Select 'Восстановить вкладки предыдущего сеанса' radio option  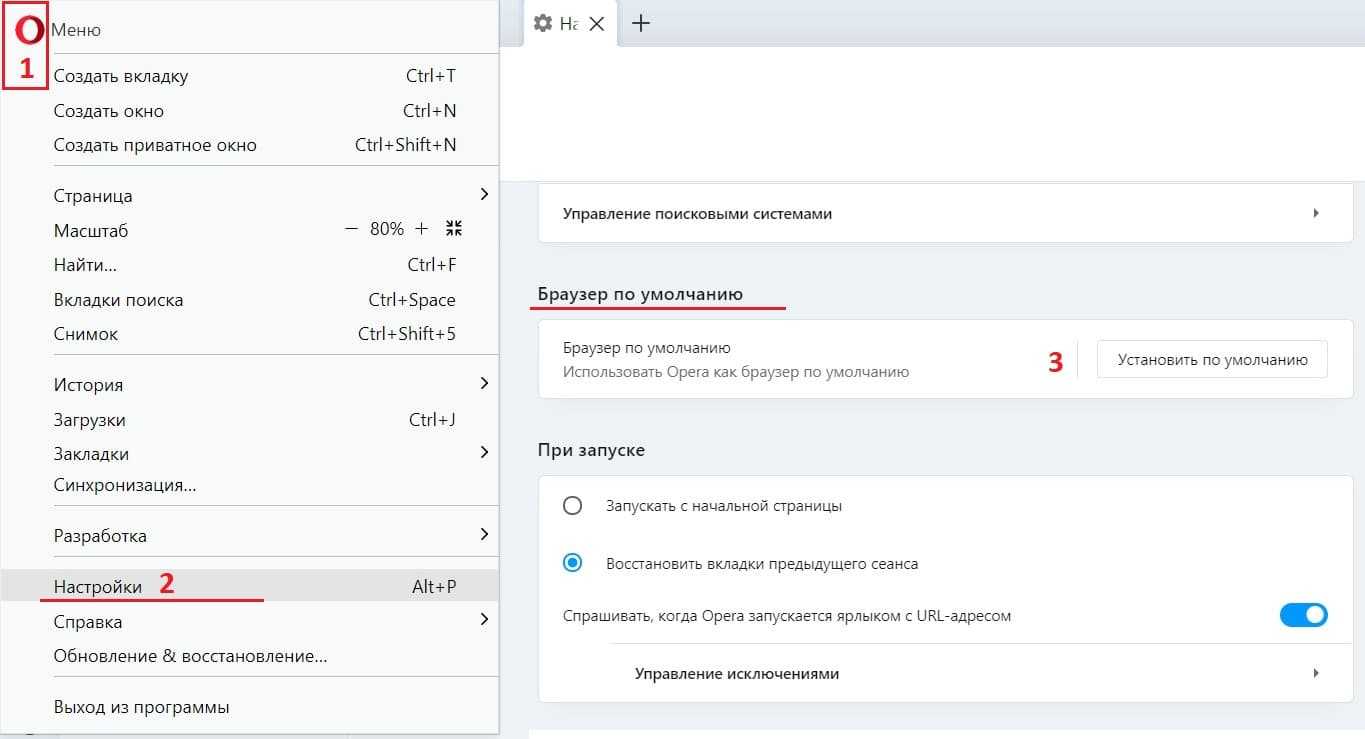coord(572,563)
